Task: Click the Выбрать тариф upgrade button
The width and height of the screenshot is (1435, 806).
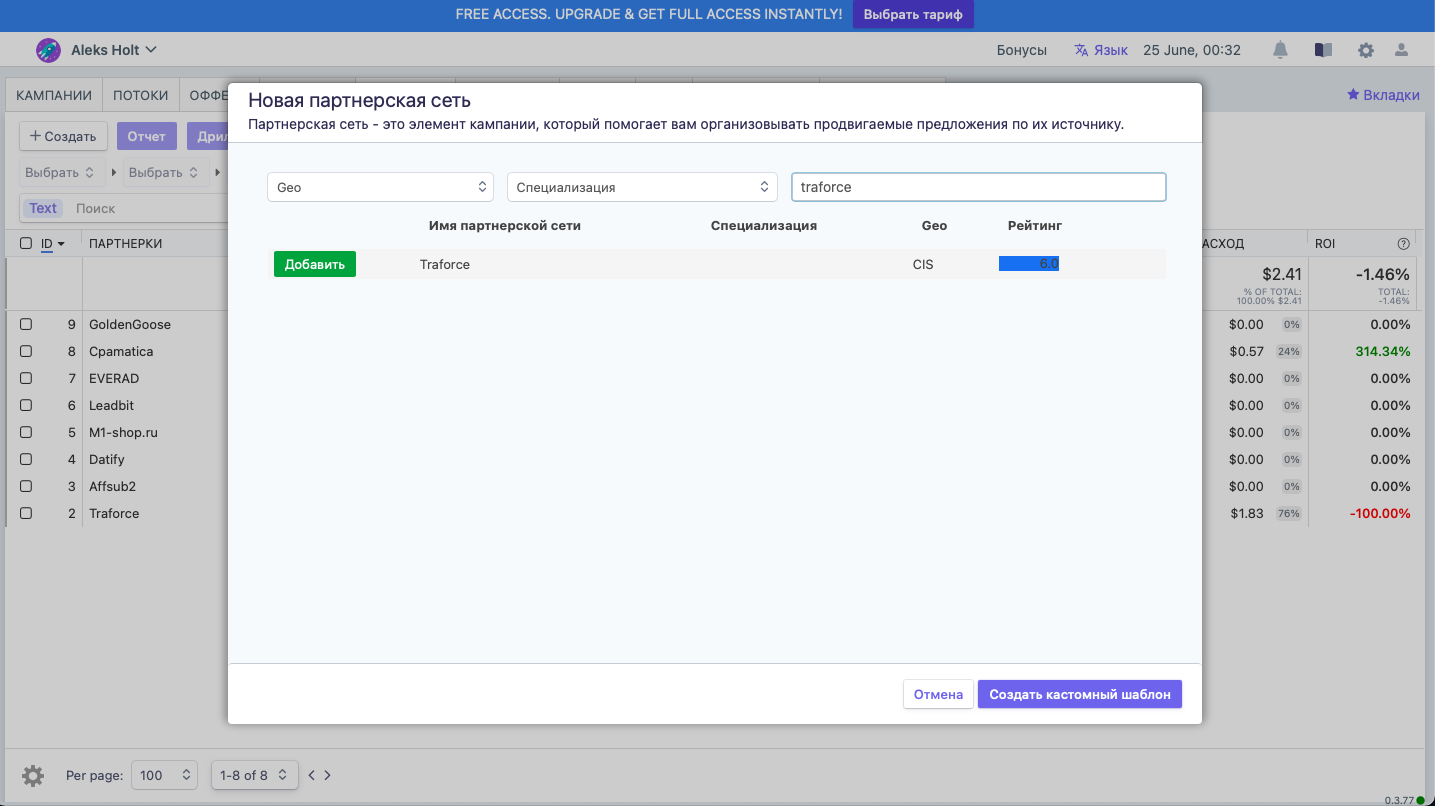Action: [913, 14]
